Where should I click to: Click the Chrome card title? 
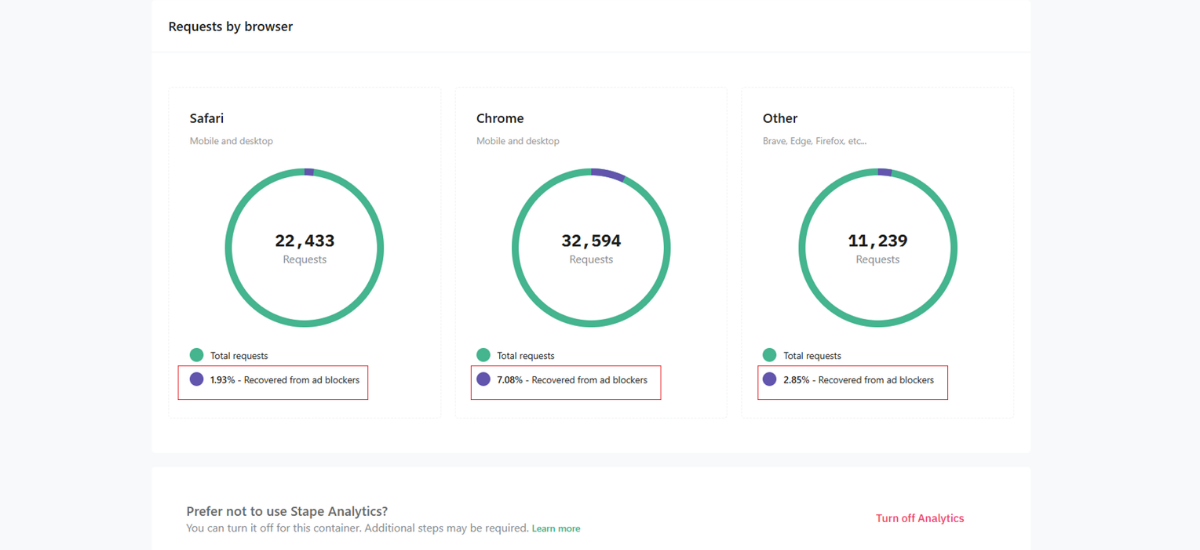coord(500,118)
